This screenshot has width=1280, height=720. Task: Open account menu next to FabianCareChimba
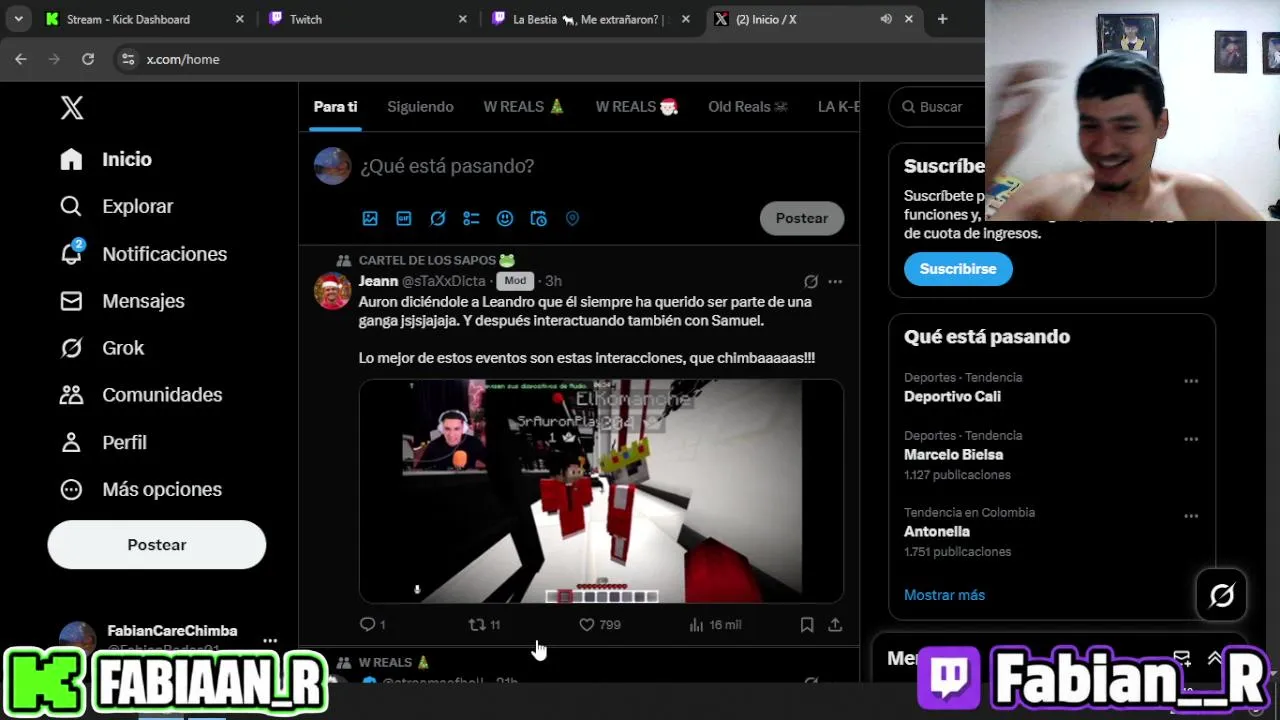270,640
